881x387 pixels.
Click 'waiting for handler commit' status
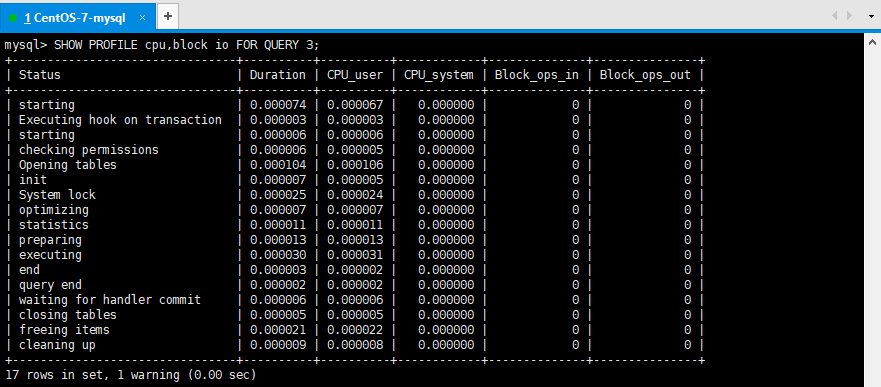(x=110, y=300)
